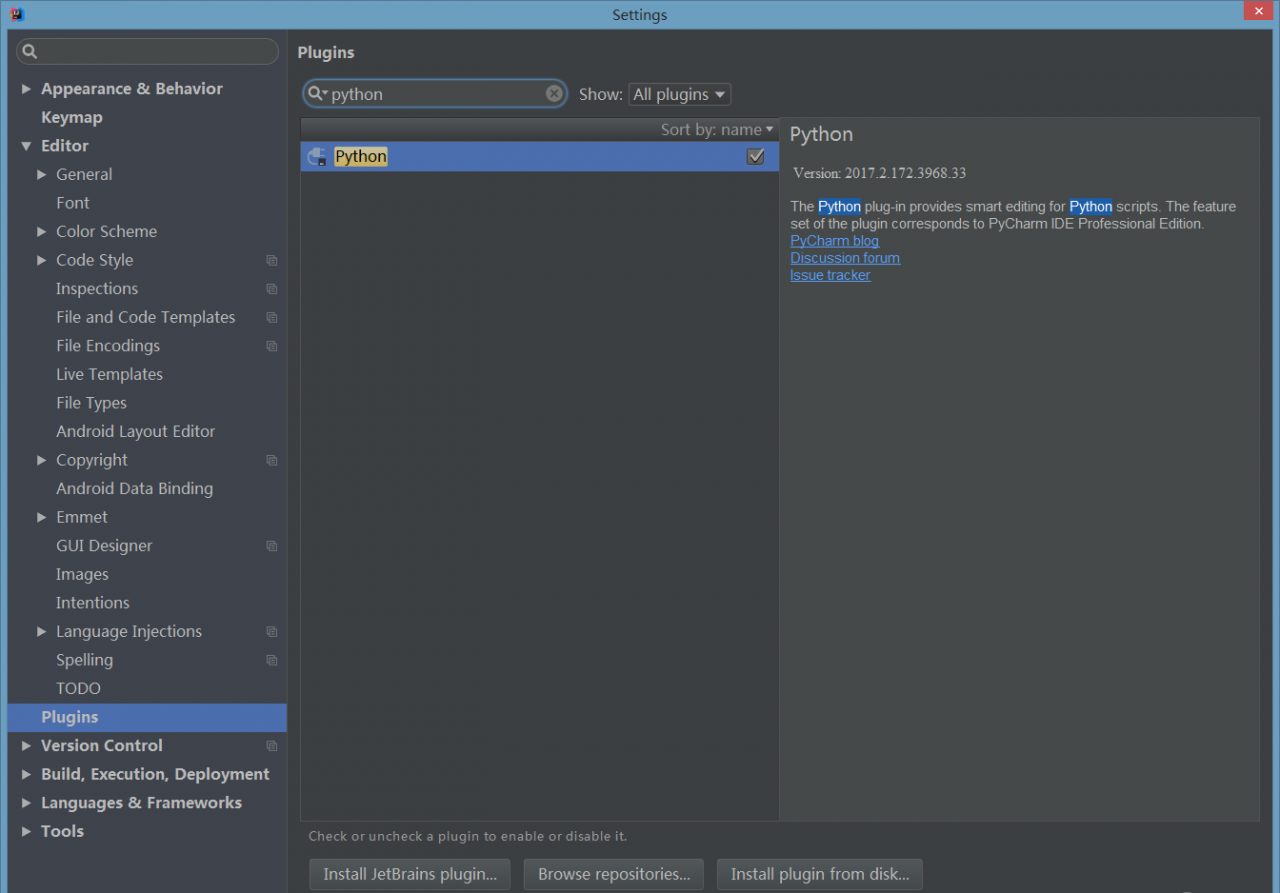The width and height of the screenshot is (1280, 893).
Task: Click the Browse repositories button
Action: pos(614,874)
